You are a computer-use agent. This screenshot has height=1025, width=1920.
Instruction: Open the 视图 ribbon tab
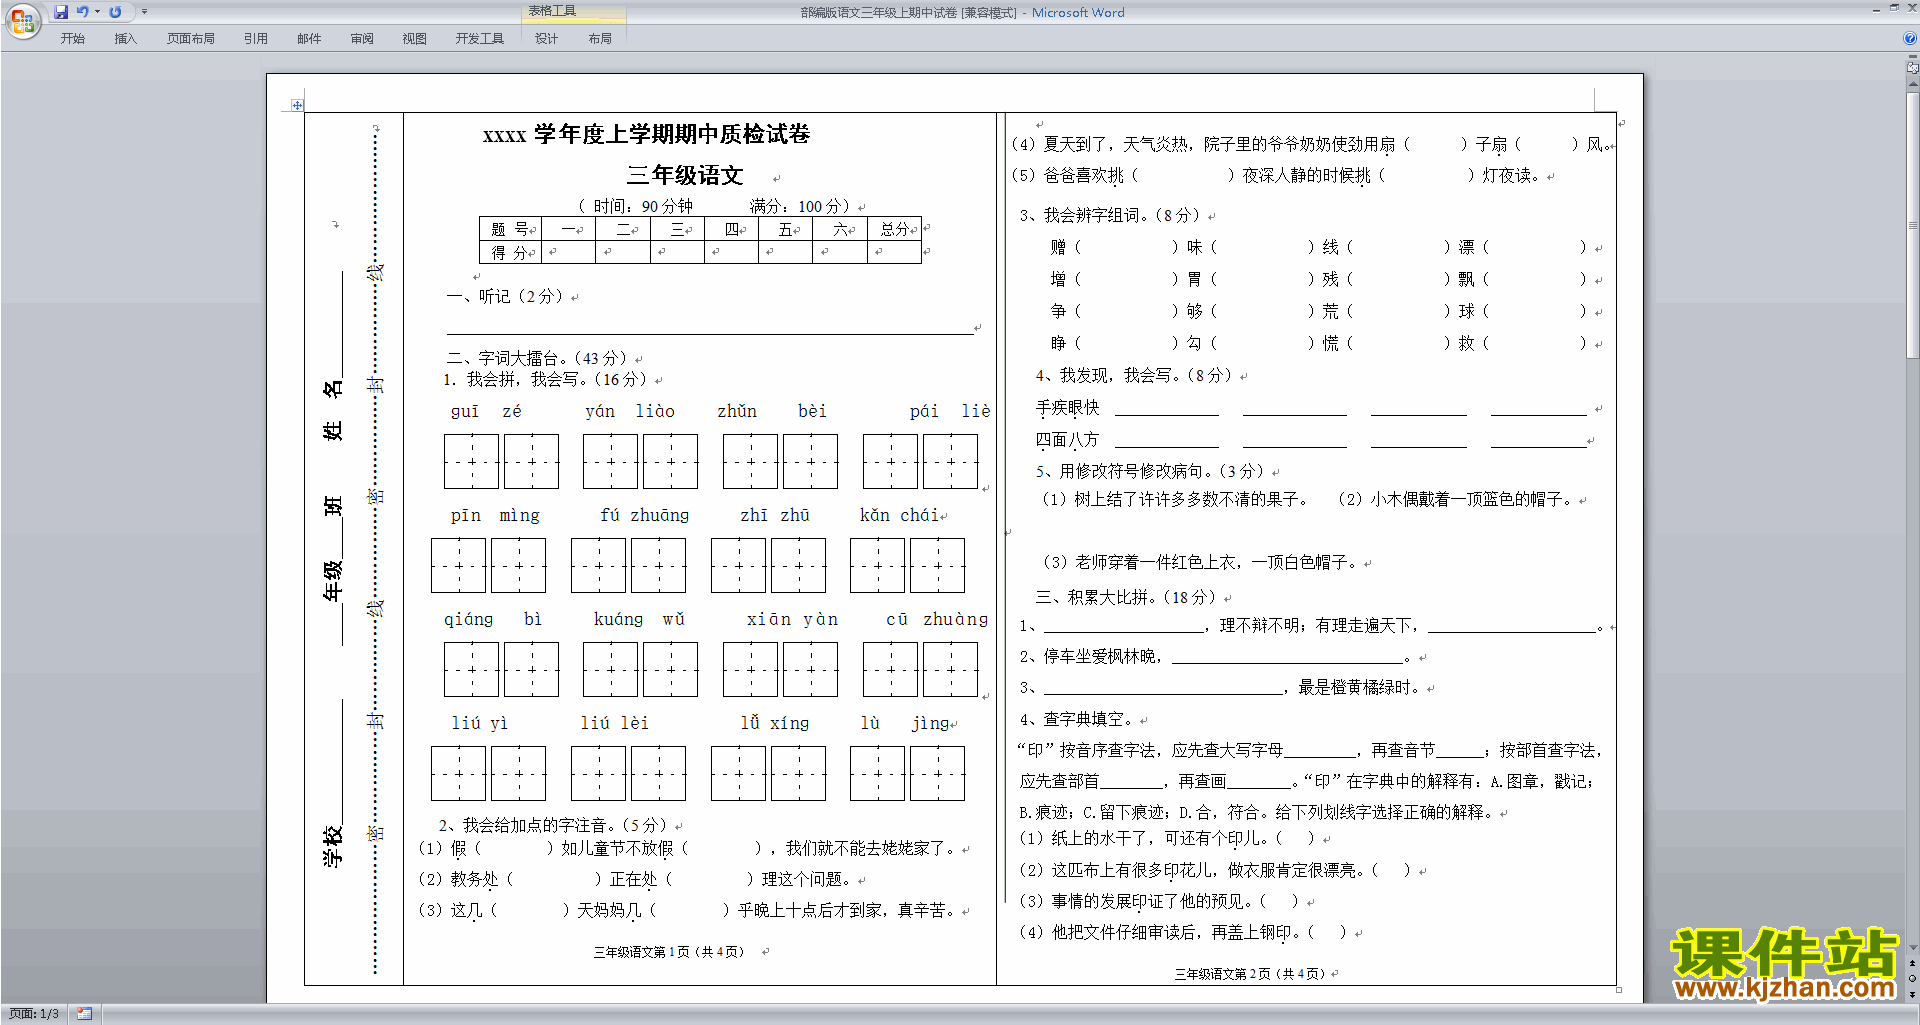pos(414,39)
